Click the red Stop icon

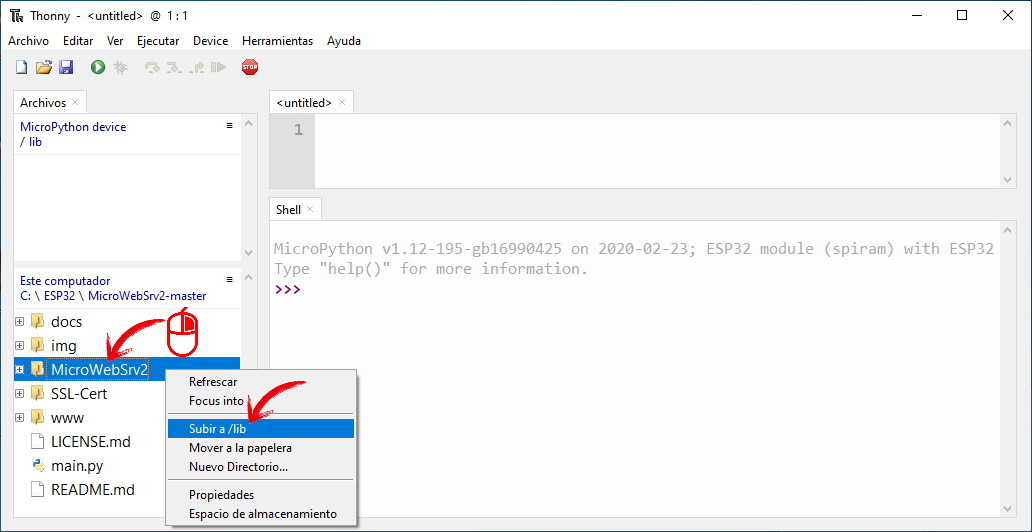pos(250,66)
